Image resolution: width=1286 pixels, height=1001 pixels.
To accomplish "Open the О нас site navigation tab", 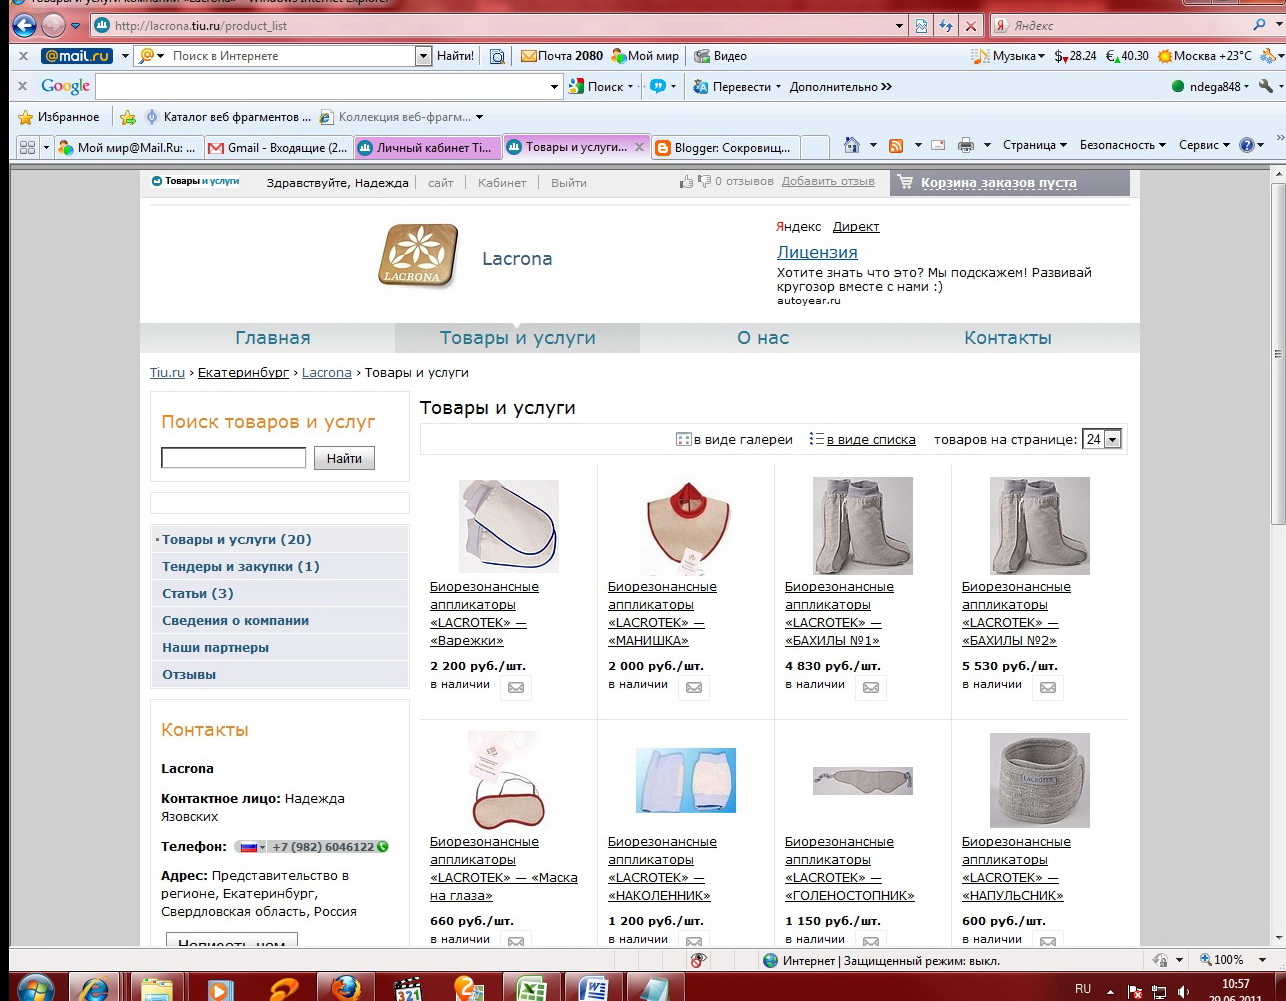I will [763, 338].
